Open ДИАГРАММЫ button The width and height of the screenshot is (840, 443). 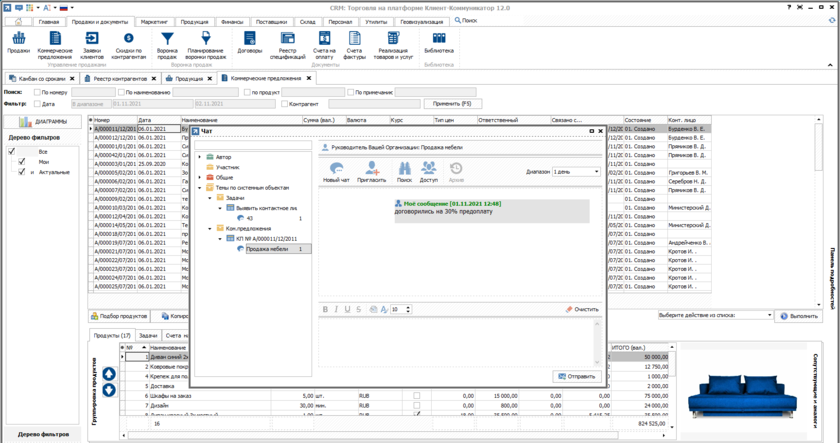click(x=43, y=122)
